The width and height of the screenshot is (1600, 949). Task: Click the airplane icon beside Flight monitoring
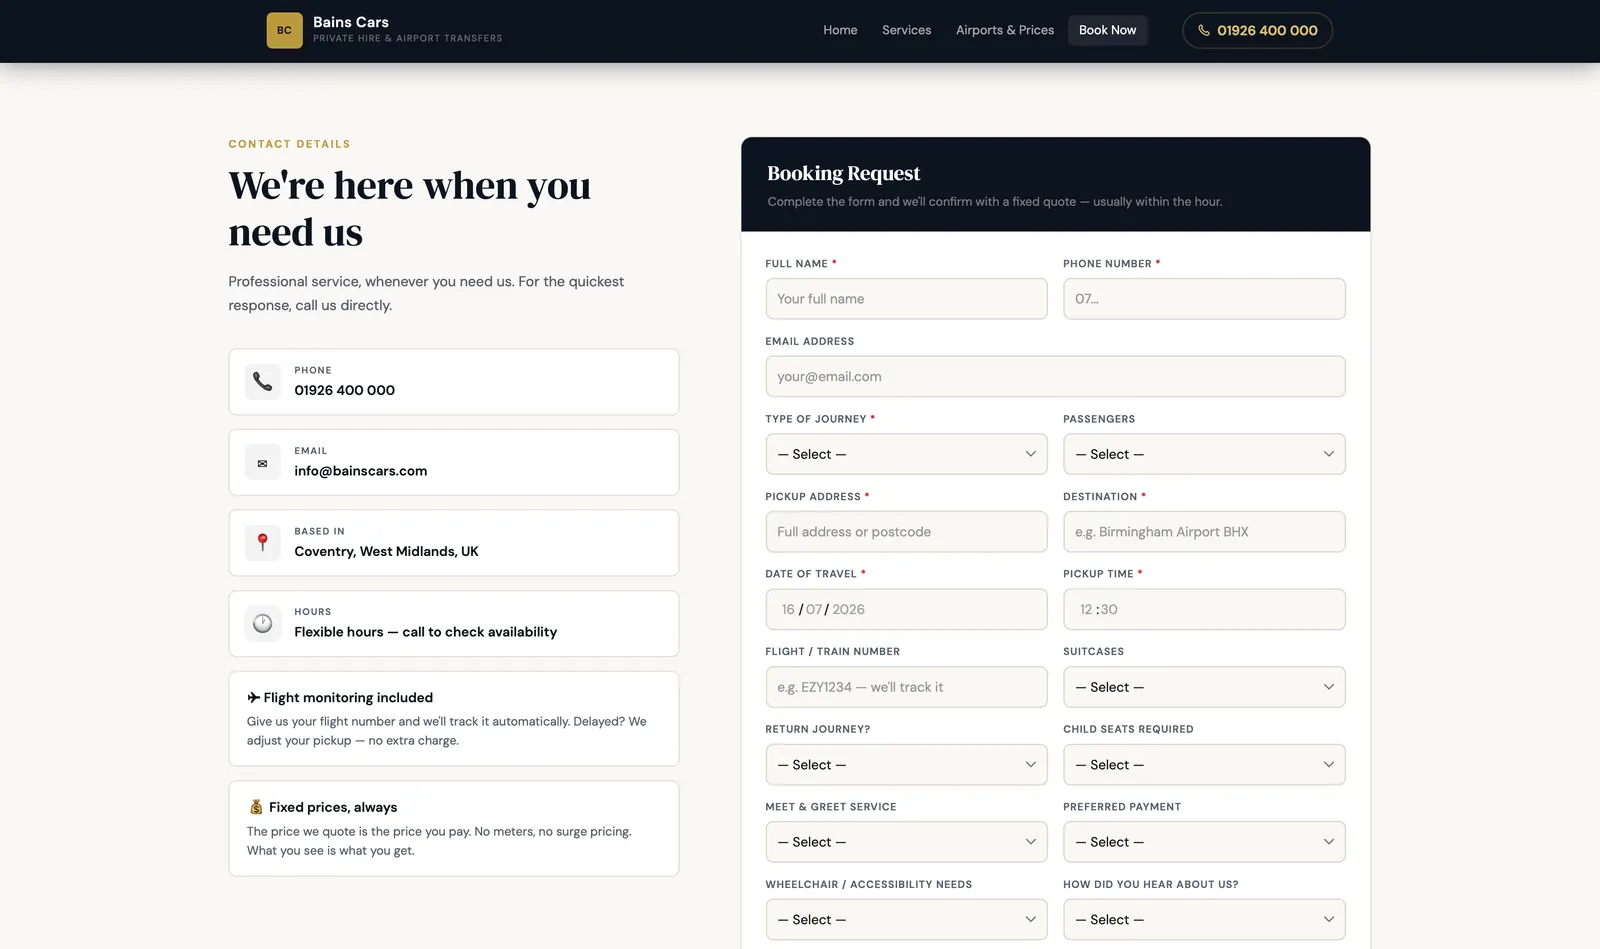pyautogui.click(x=254, y=698)
